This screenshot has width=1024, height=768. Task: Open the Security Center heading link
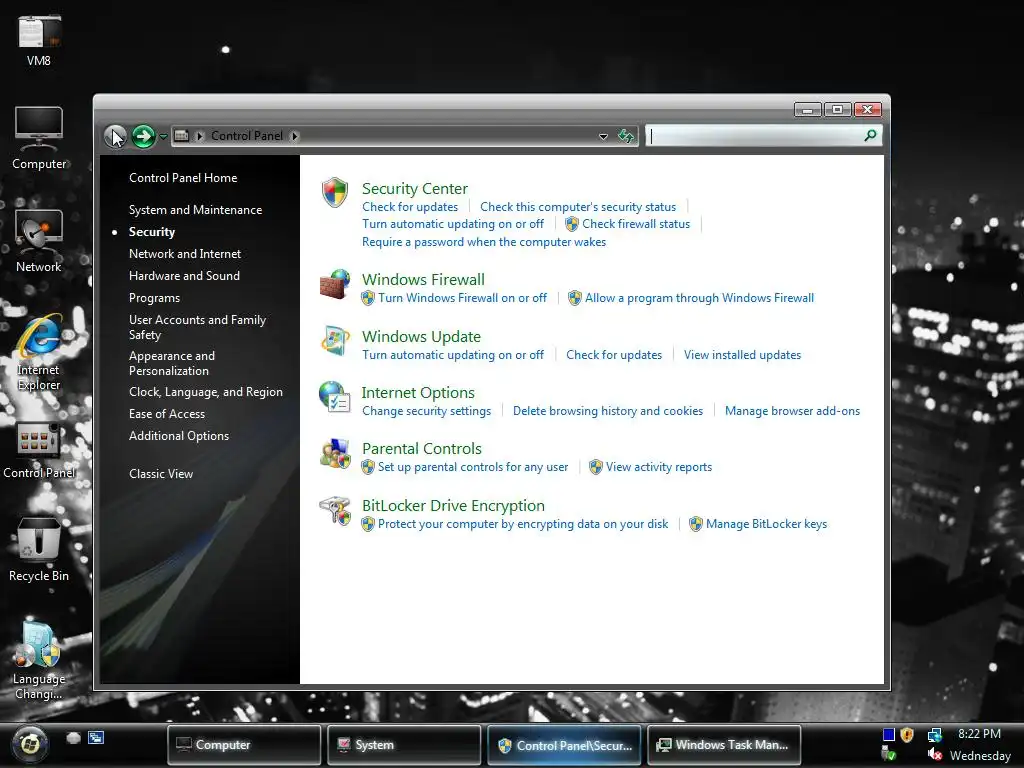click(415, 189)
